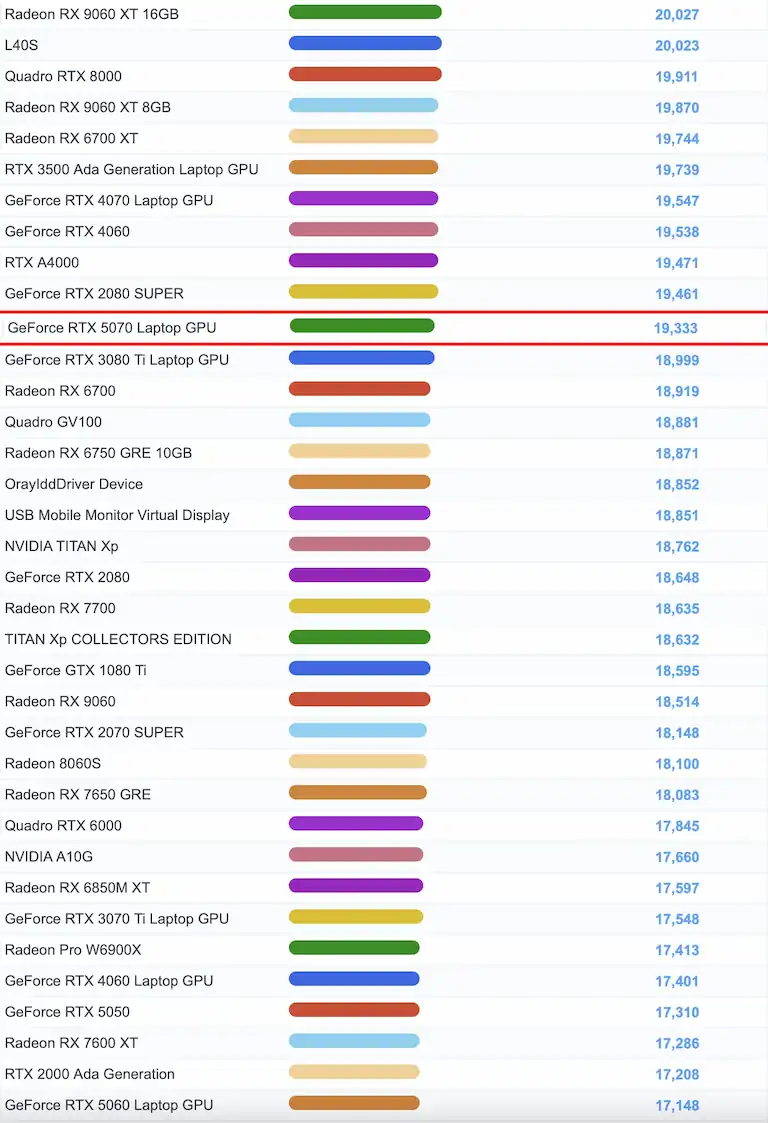Open RTX 3500 Ada Generation Laptop GPU

click(131, 170)
